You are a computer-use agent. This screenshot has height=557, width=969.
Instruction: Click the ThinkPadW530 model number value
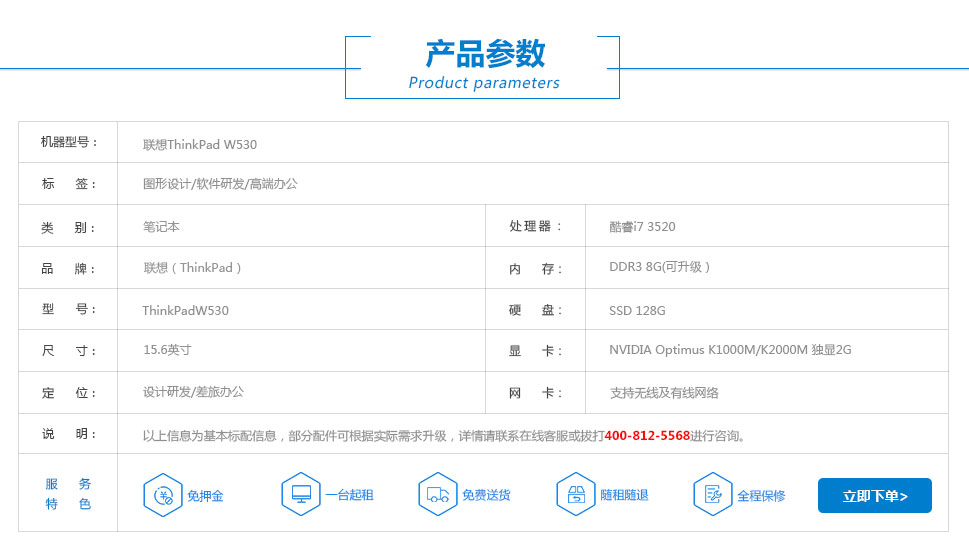coord(185,310)
